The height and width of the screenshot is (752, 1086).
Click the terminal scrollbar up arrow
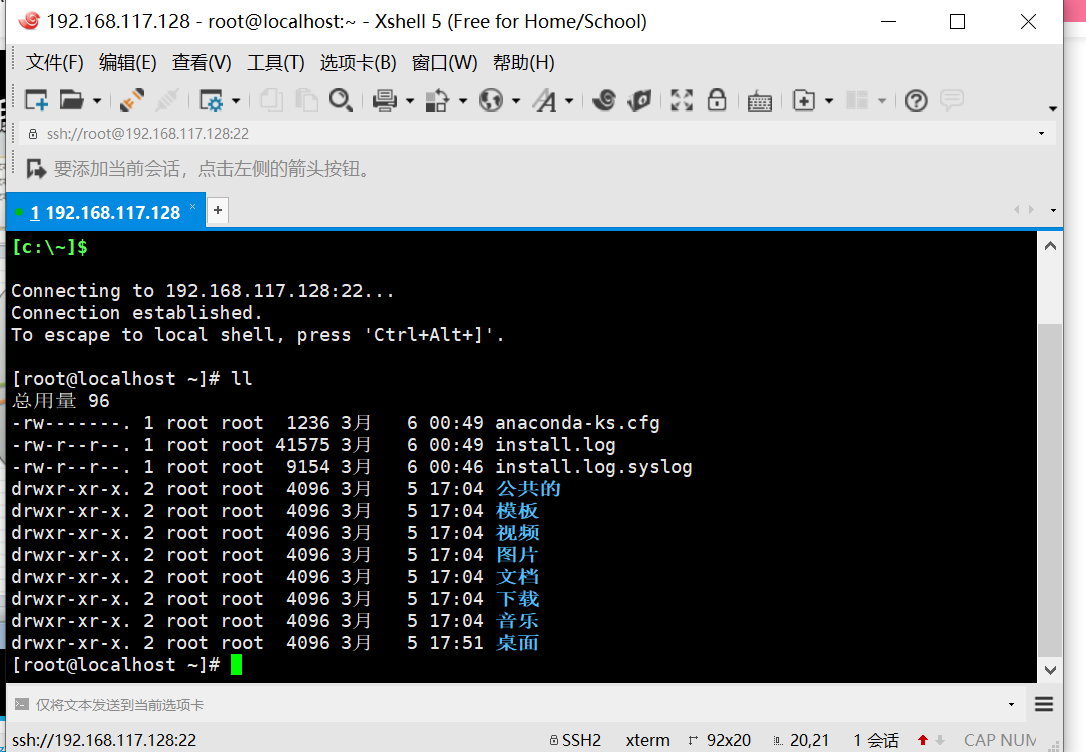tap(1050, 246)
